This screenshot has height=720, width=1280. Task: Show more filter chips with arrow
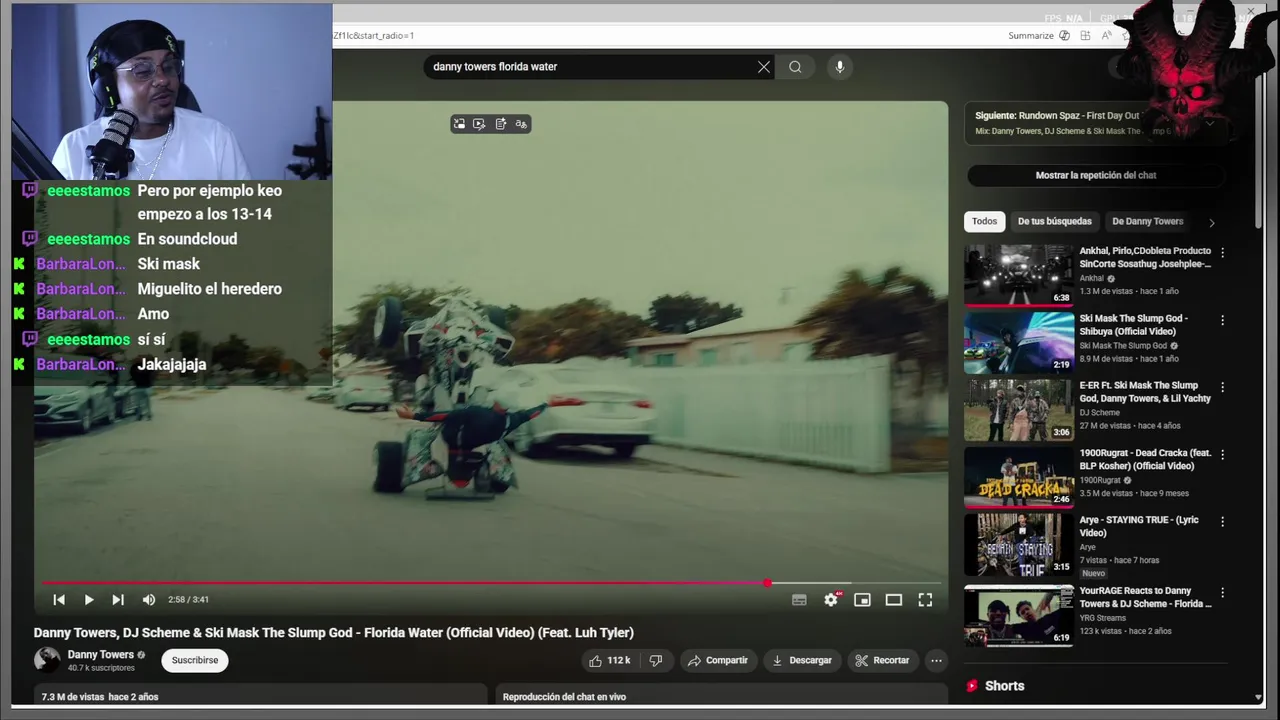point(1212,222)
